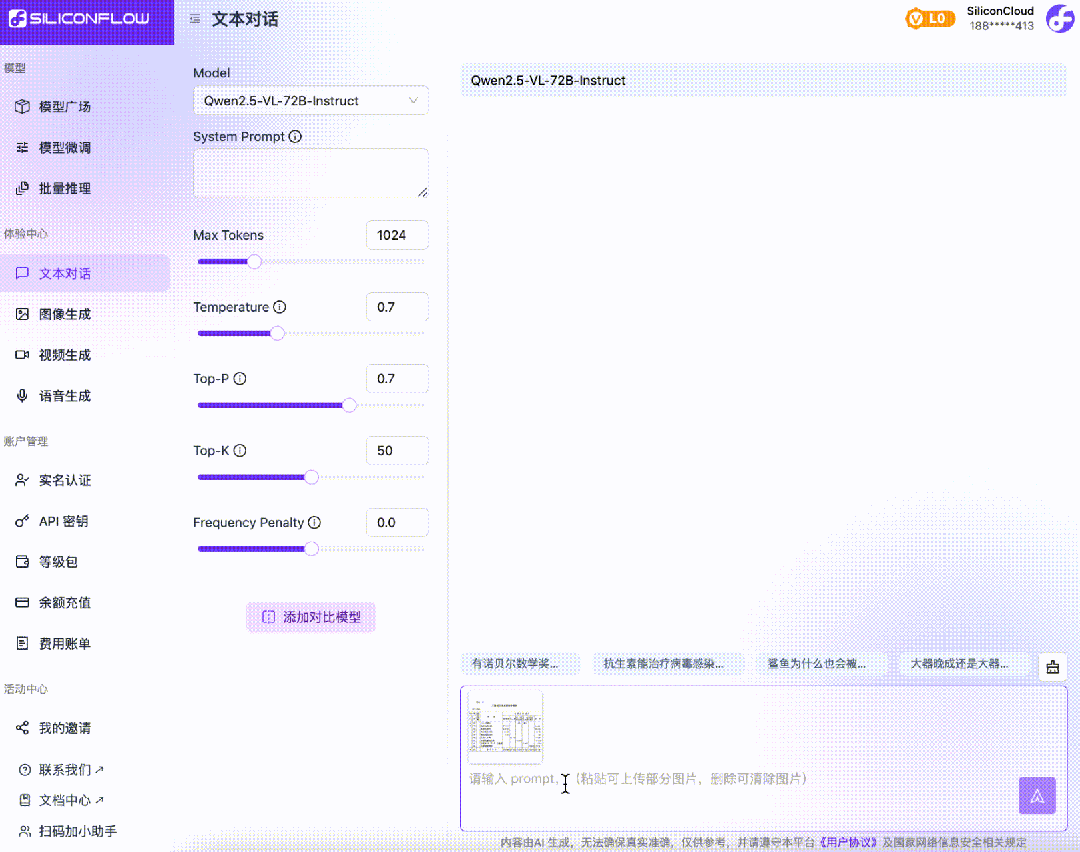Select suggestion 有诺贝尔数学奖...
This screenshot has height=852, width=1080.
tap(521, 663)
